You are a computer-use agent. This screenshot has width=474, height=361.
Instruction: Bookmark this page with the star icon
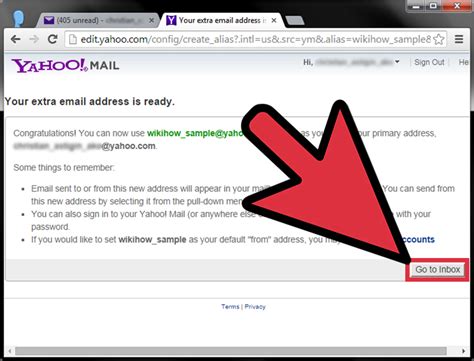point(439,39)
